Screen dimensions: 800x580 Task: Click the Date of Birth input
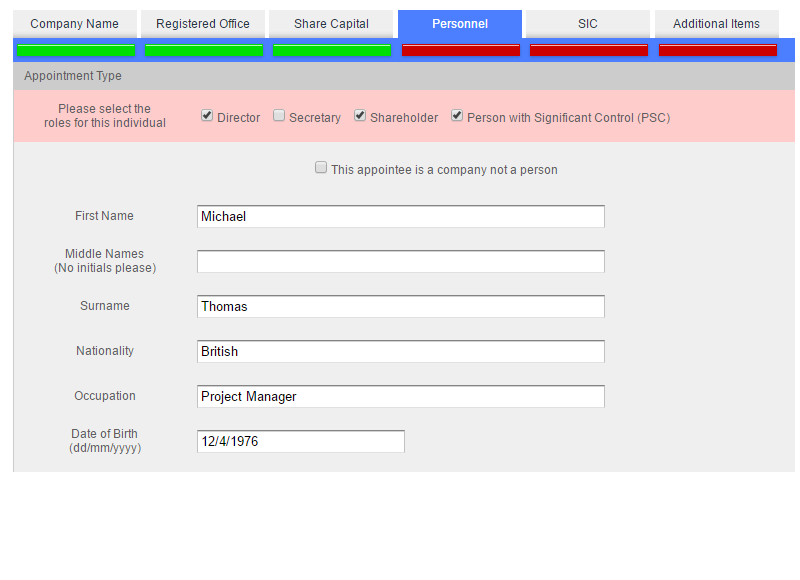coord(300,441)
